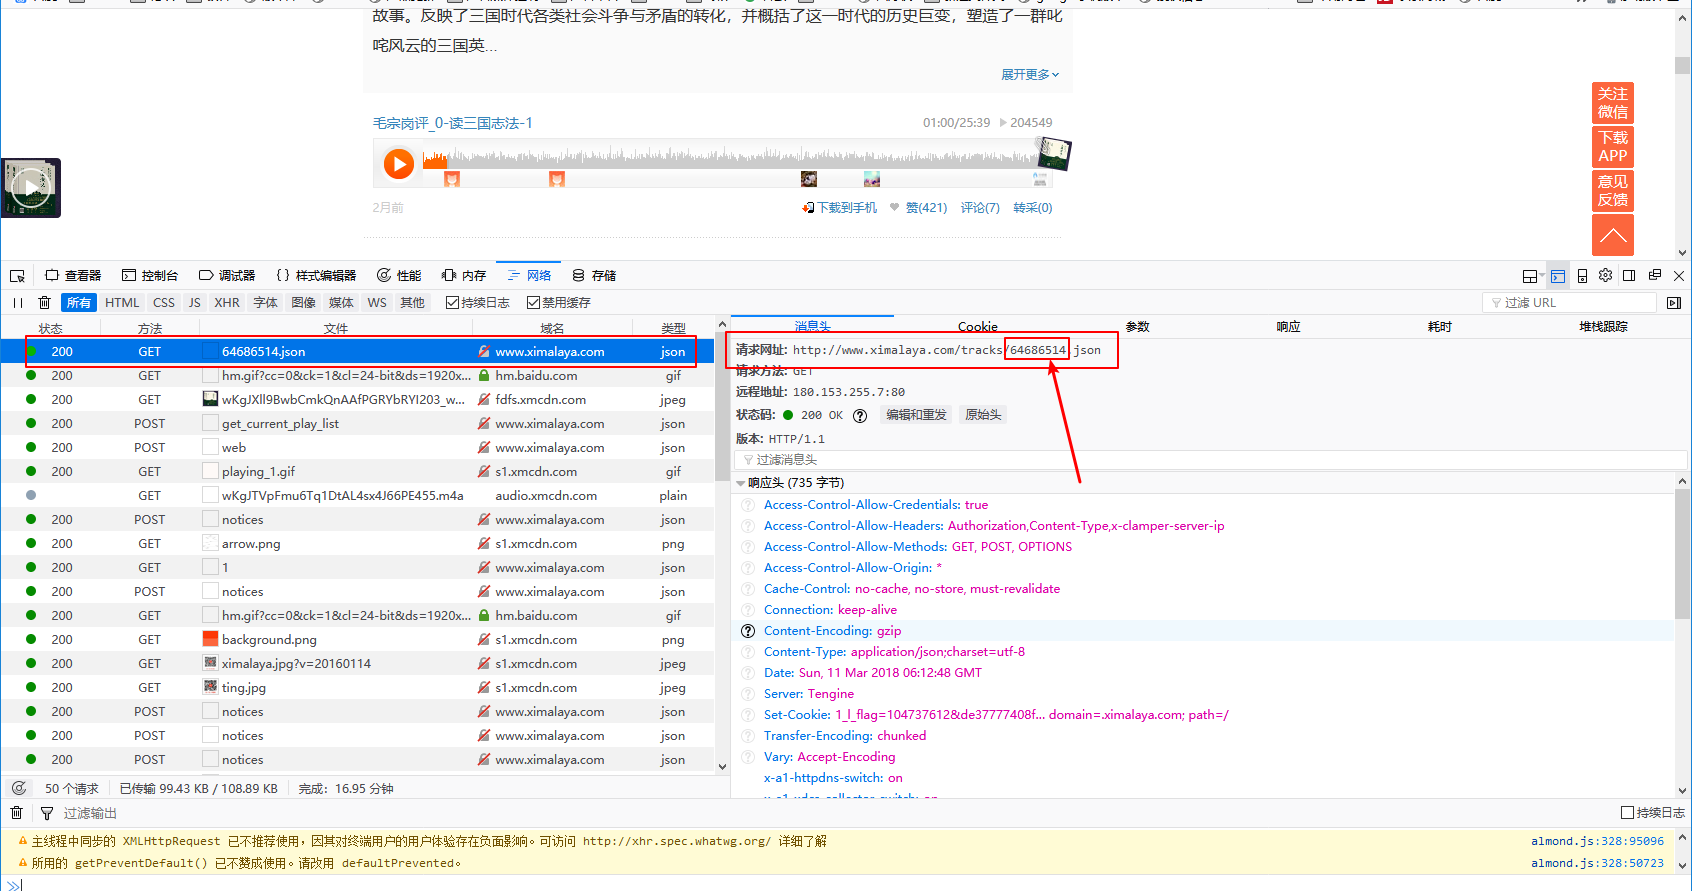
Task: Switch to the 控制台 console tab
Action: click(x=150, y=276)
